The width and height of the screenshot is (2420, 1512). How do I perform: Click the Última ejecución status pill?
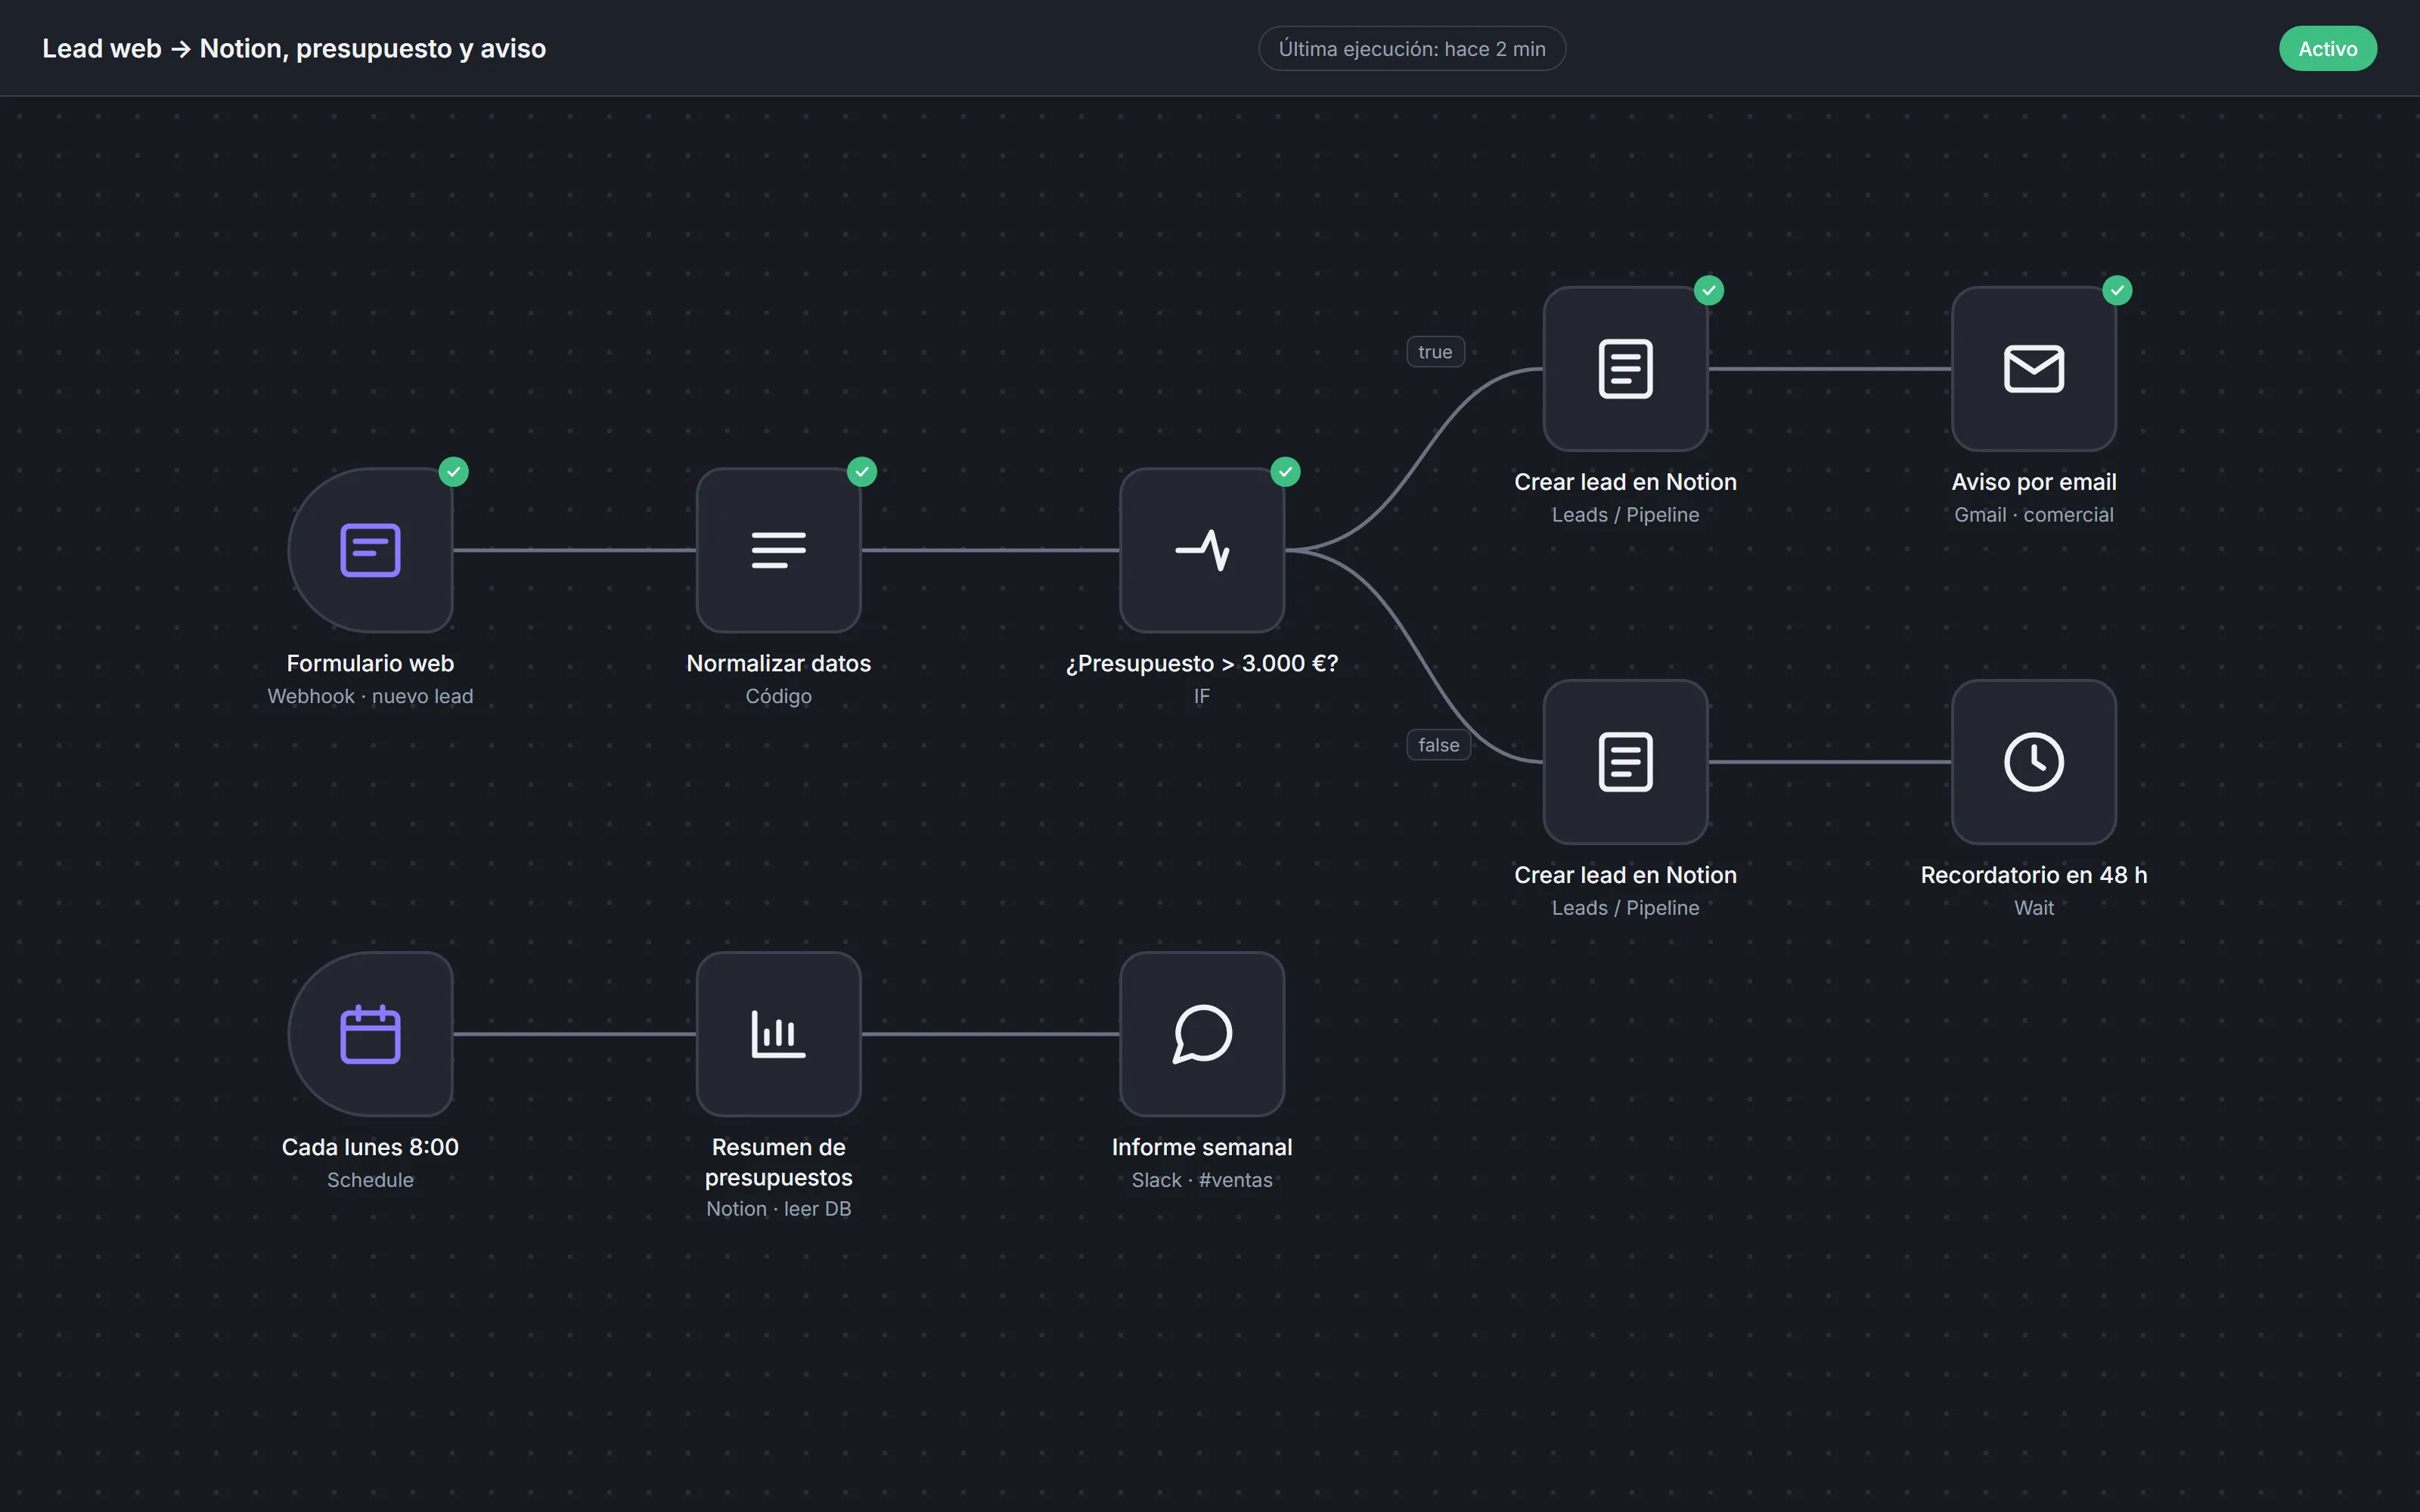[1411, 49]
